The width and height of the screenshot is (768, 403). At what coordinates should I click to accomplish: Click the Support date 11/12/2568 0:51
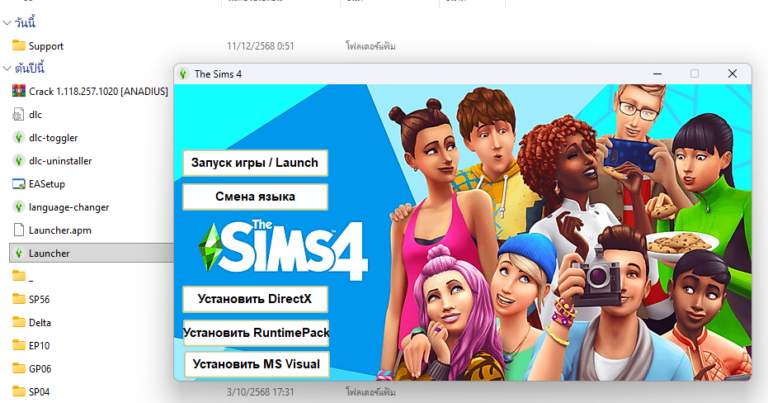point(261,47)
